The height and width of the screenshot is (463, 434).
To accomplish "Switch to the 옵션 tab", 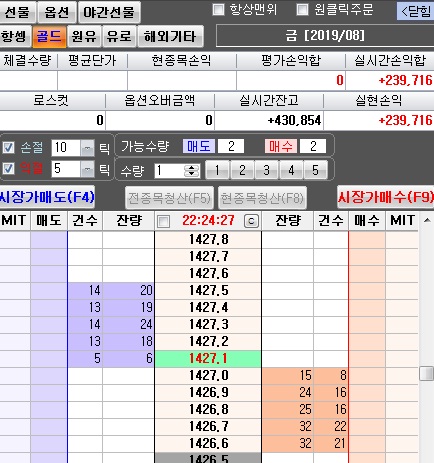I will point(57,12).
